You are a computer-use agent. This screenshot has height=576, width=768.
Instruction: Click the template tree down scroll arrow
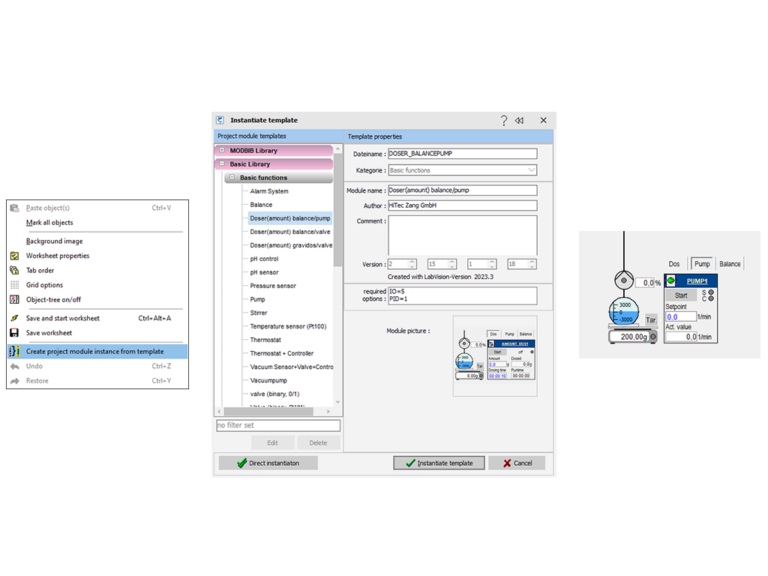pos(337,402)
